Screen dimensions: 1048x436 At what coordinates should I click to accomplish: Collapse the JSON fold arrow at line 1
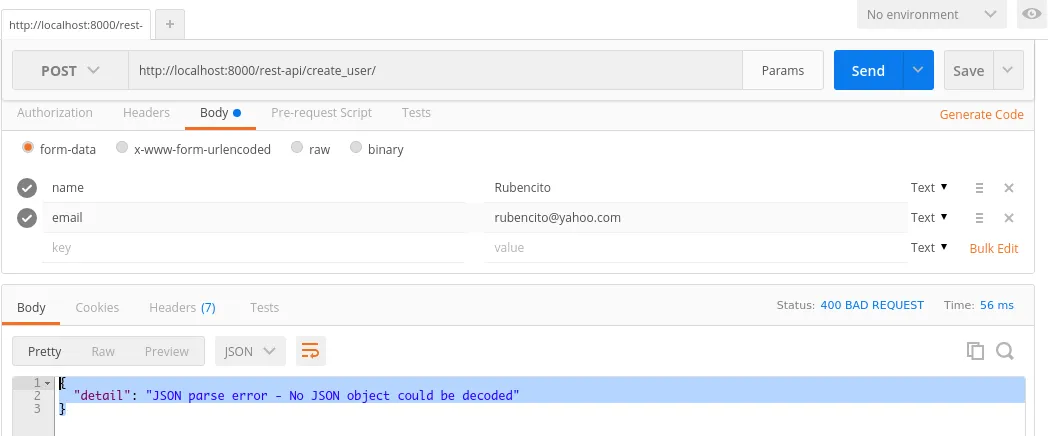(x=47, y=383)
